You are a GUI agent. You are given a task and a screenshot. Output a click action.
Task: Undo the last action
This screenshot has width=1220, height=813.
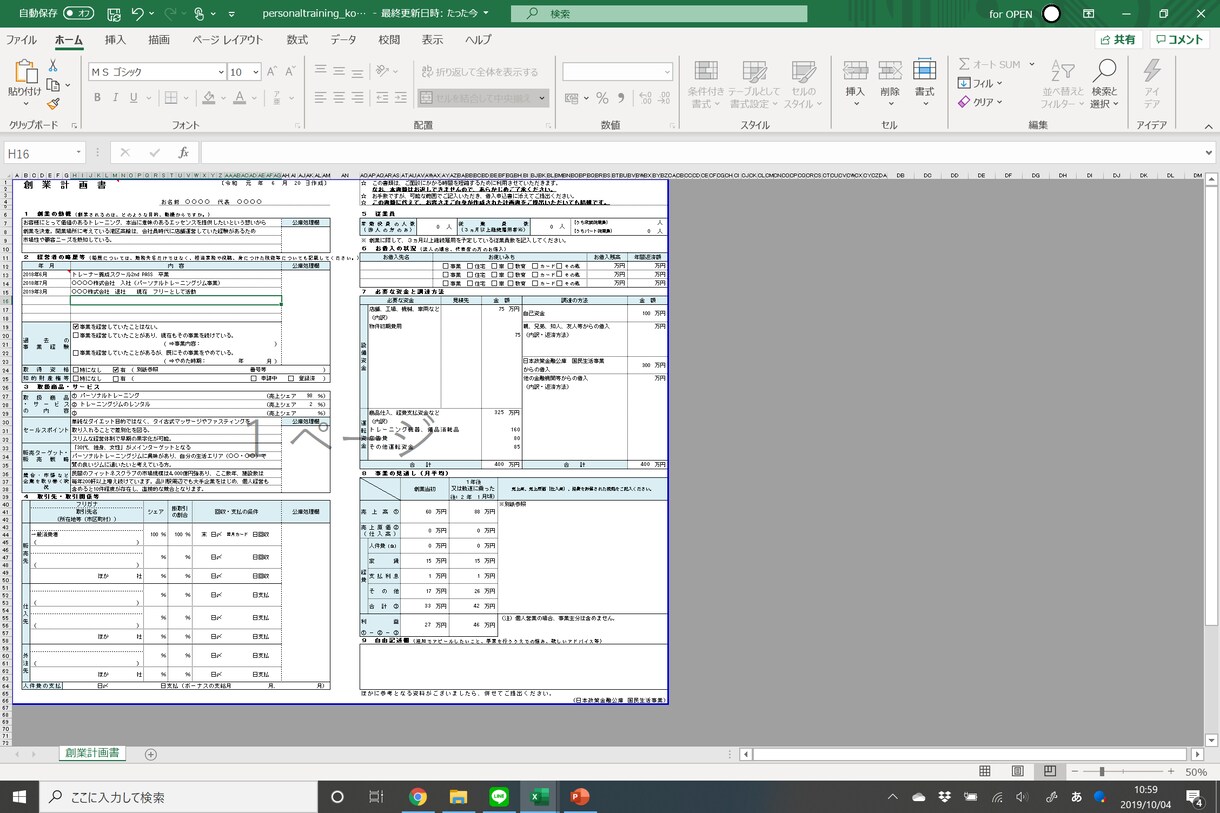pyautogui.click(x=138, y=14)
